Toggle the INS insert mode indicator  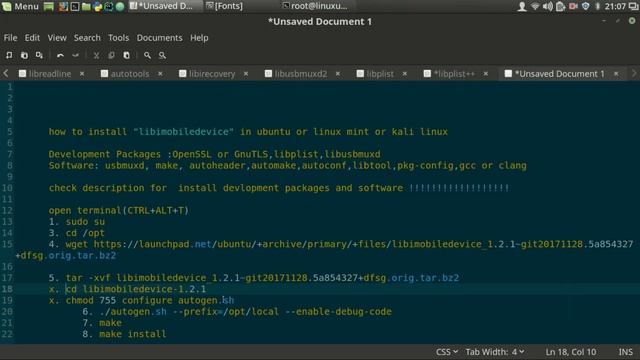tap(625, 352)
